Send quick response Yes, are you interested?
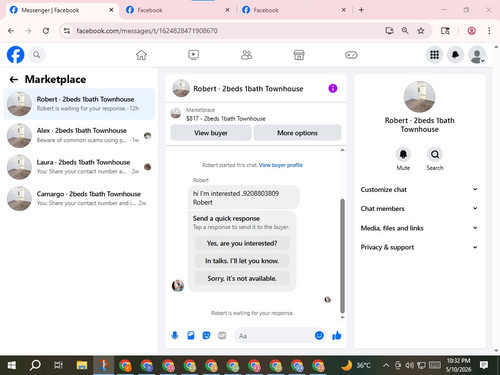The image size is (500, 375). tap(242, 243)
